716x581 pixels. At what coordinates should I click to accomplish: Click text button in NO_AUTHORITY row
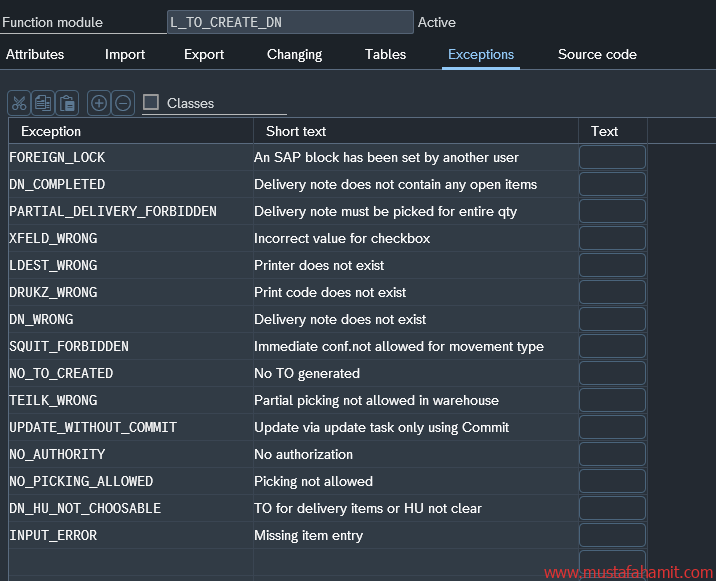point(612,454)
